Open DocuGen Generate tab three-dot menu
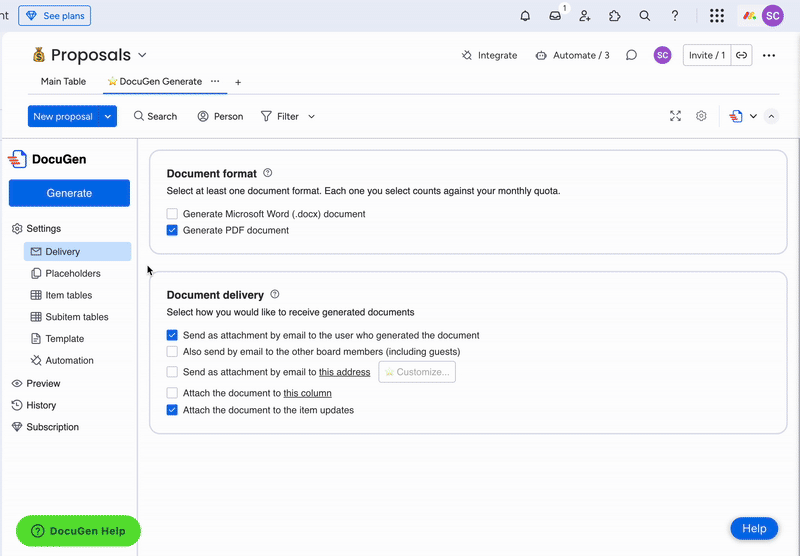The width and height of the screenshot is (800, 556). pos(215,81)
